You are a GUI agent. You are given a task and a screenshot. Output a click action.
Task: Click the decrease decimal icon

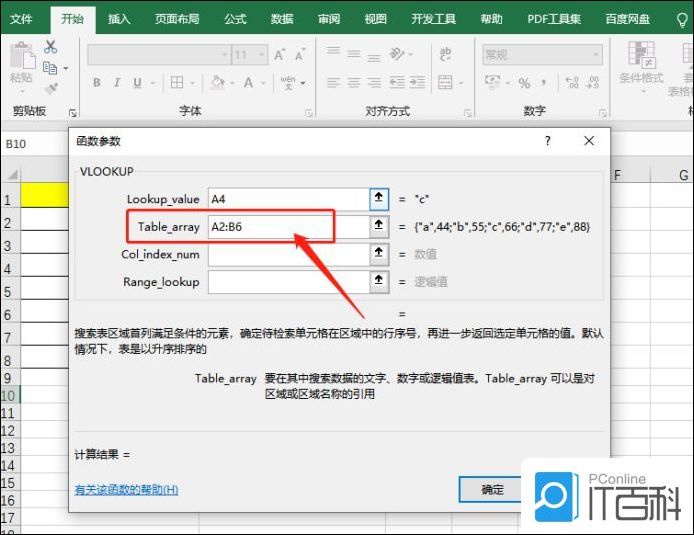[593, 83]
